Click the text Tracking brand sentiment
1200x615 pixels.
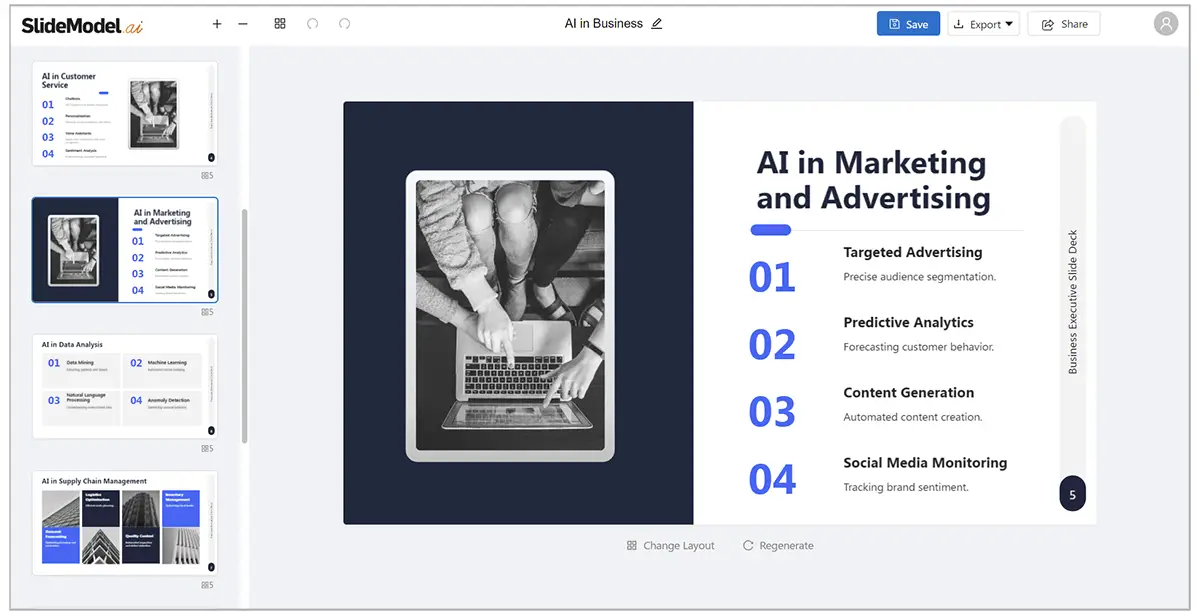(906, 487)
